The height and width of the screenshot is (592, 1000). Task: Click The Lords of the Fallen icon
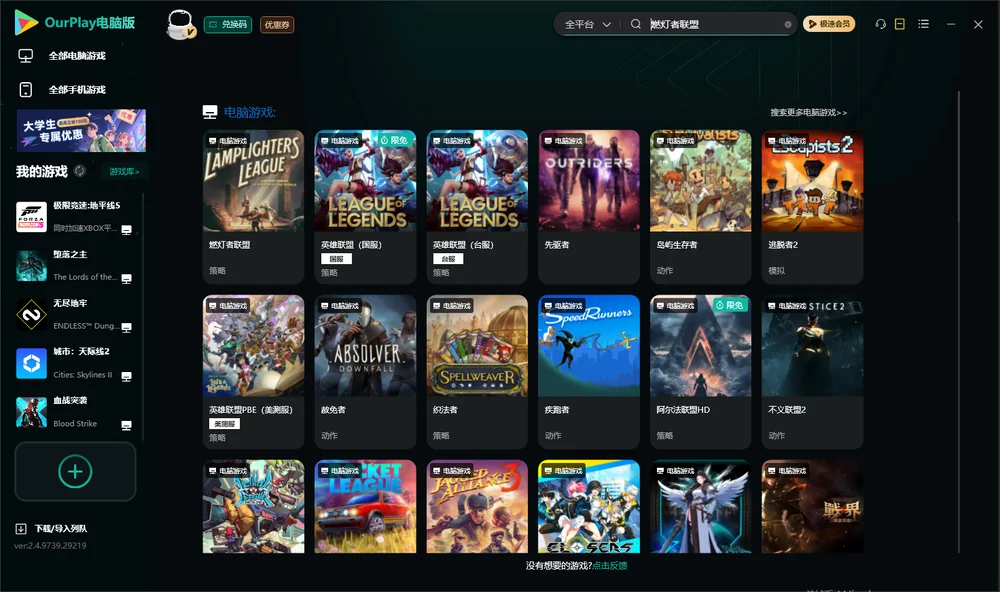[31, 266]
